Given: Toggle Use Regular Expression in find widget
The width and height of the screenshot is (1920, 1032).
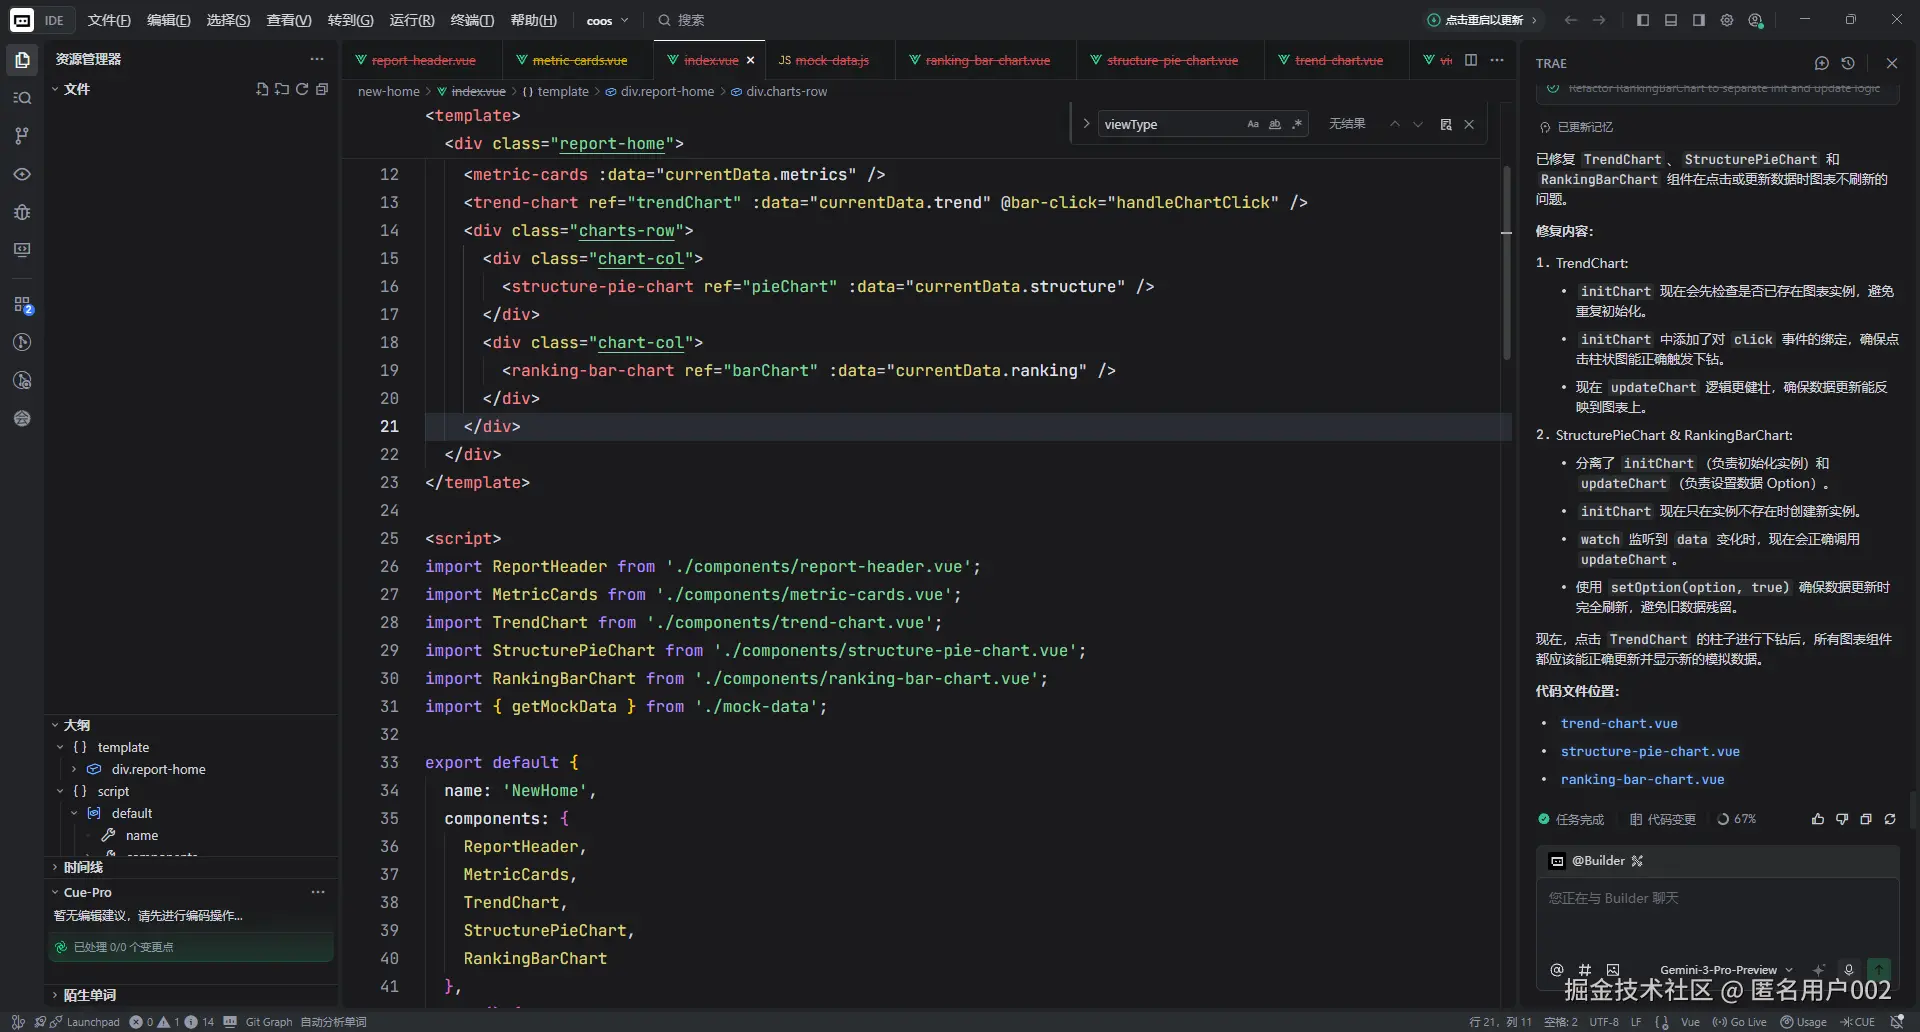Looking at the screenshot, I should point(1297,124).
